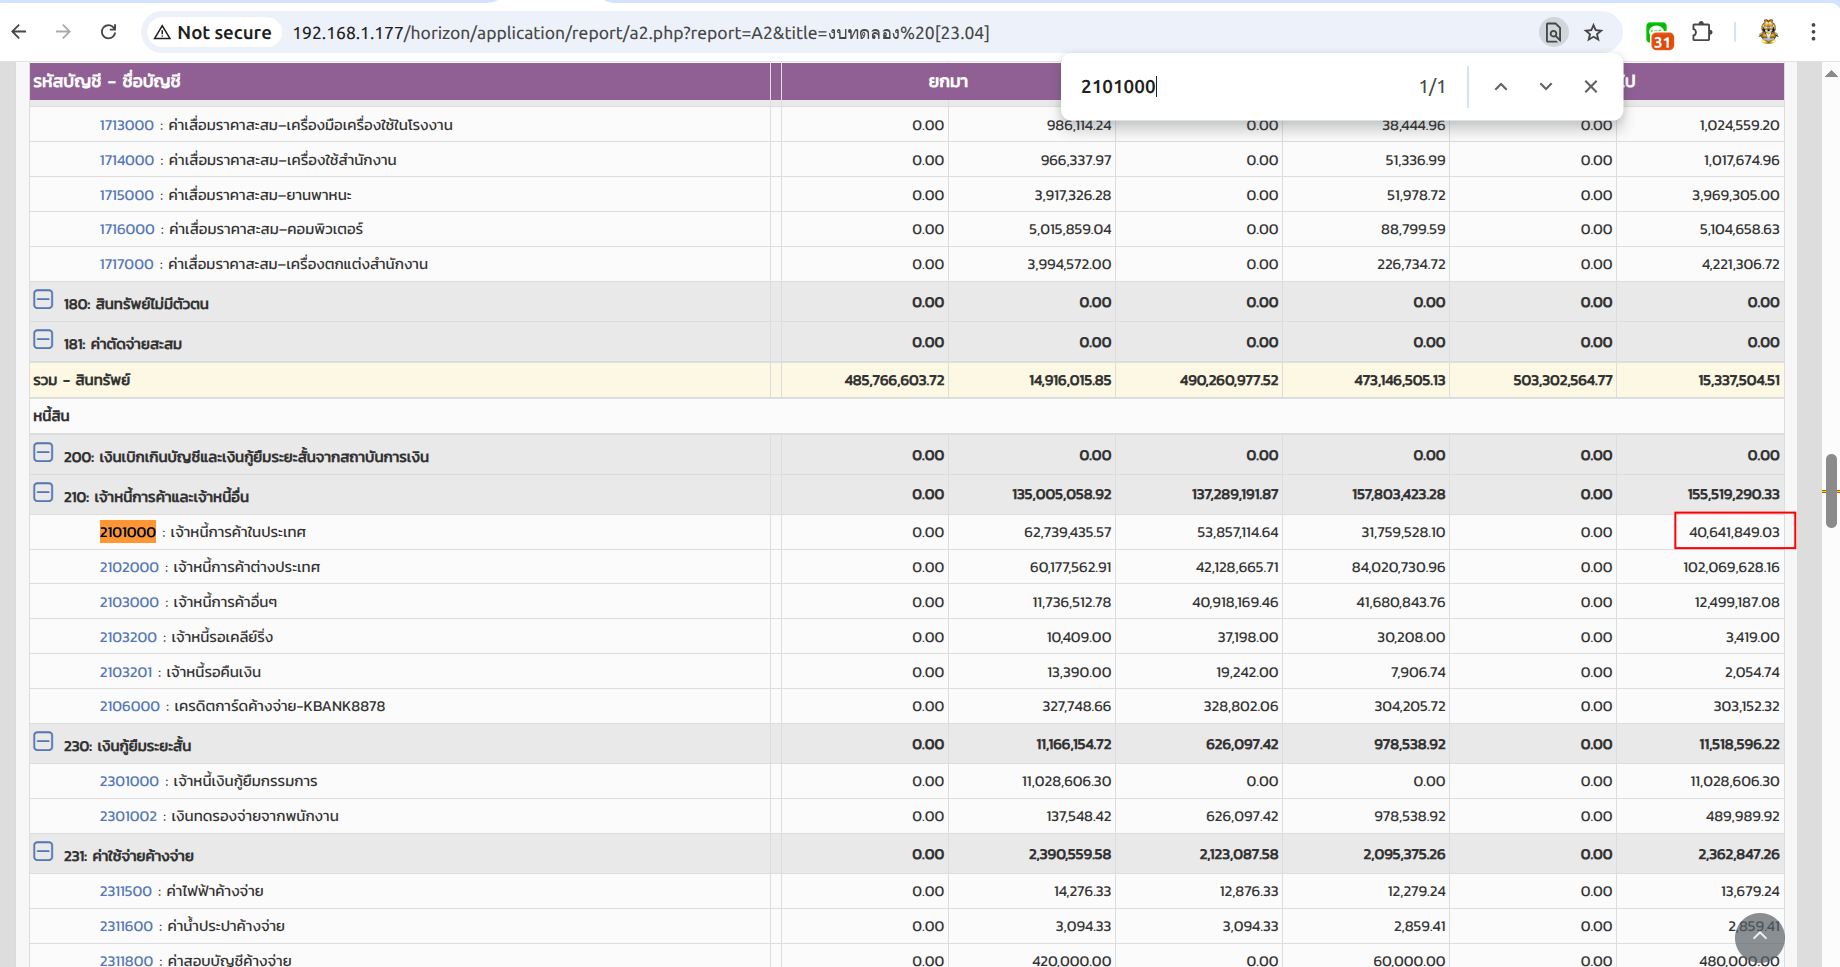Click the vertical scrollbar thumb
The width and height of the screenshot is (1840, 967).
(1831, 490)
